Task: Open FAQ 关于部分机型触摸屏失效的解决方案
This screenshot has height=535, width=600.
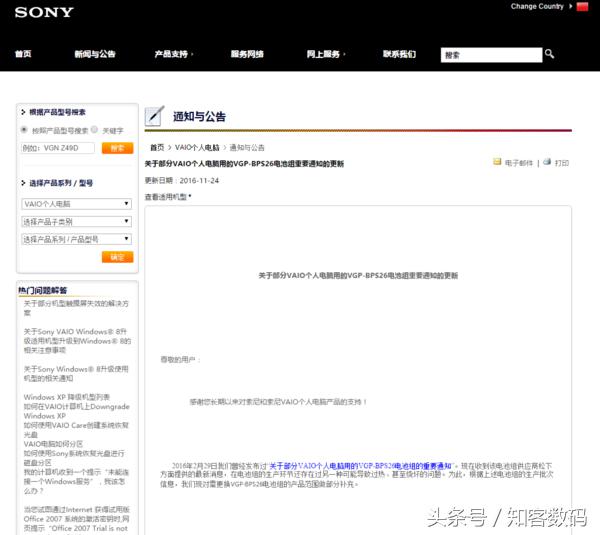Action: 76,308
